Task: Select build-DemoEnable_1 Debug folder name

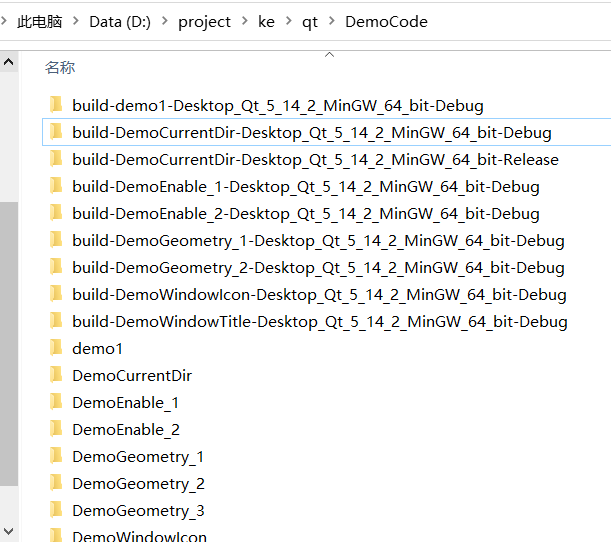Action: point(306,187)
